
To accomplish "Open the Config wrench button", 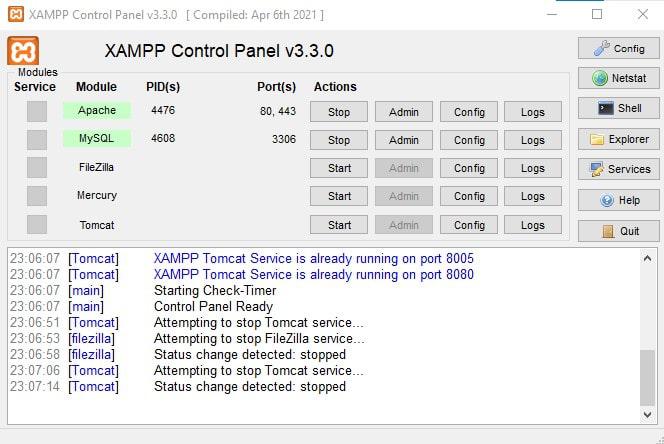I will pyautogui.click(x=618, y=48).
